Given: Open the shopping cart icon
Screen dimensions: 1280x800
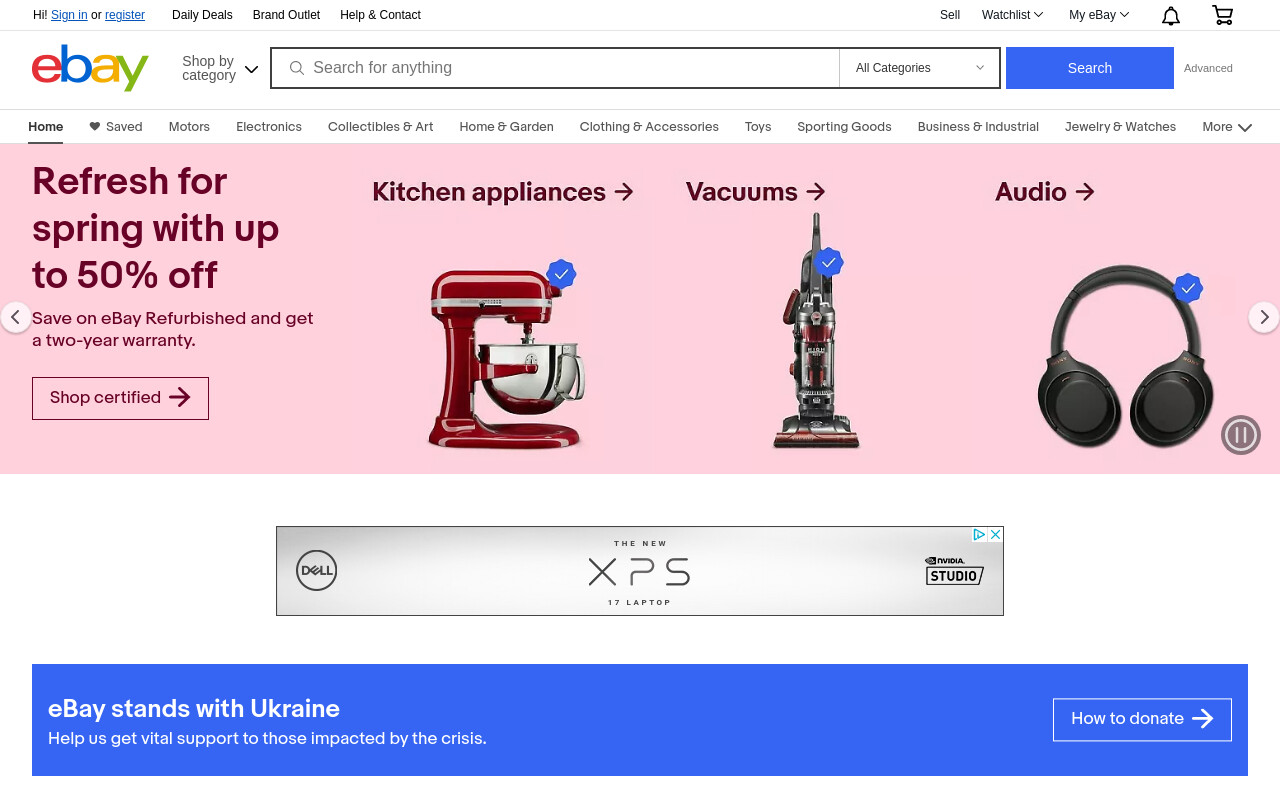Looking at the screenshot, I should click(x=1222, y=15).
